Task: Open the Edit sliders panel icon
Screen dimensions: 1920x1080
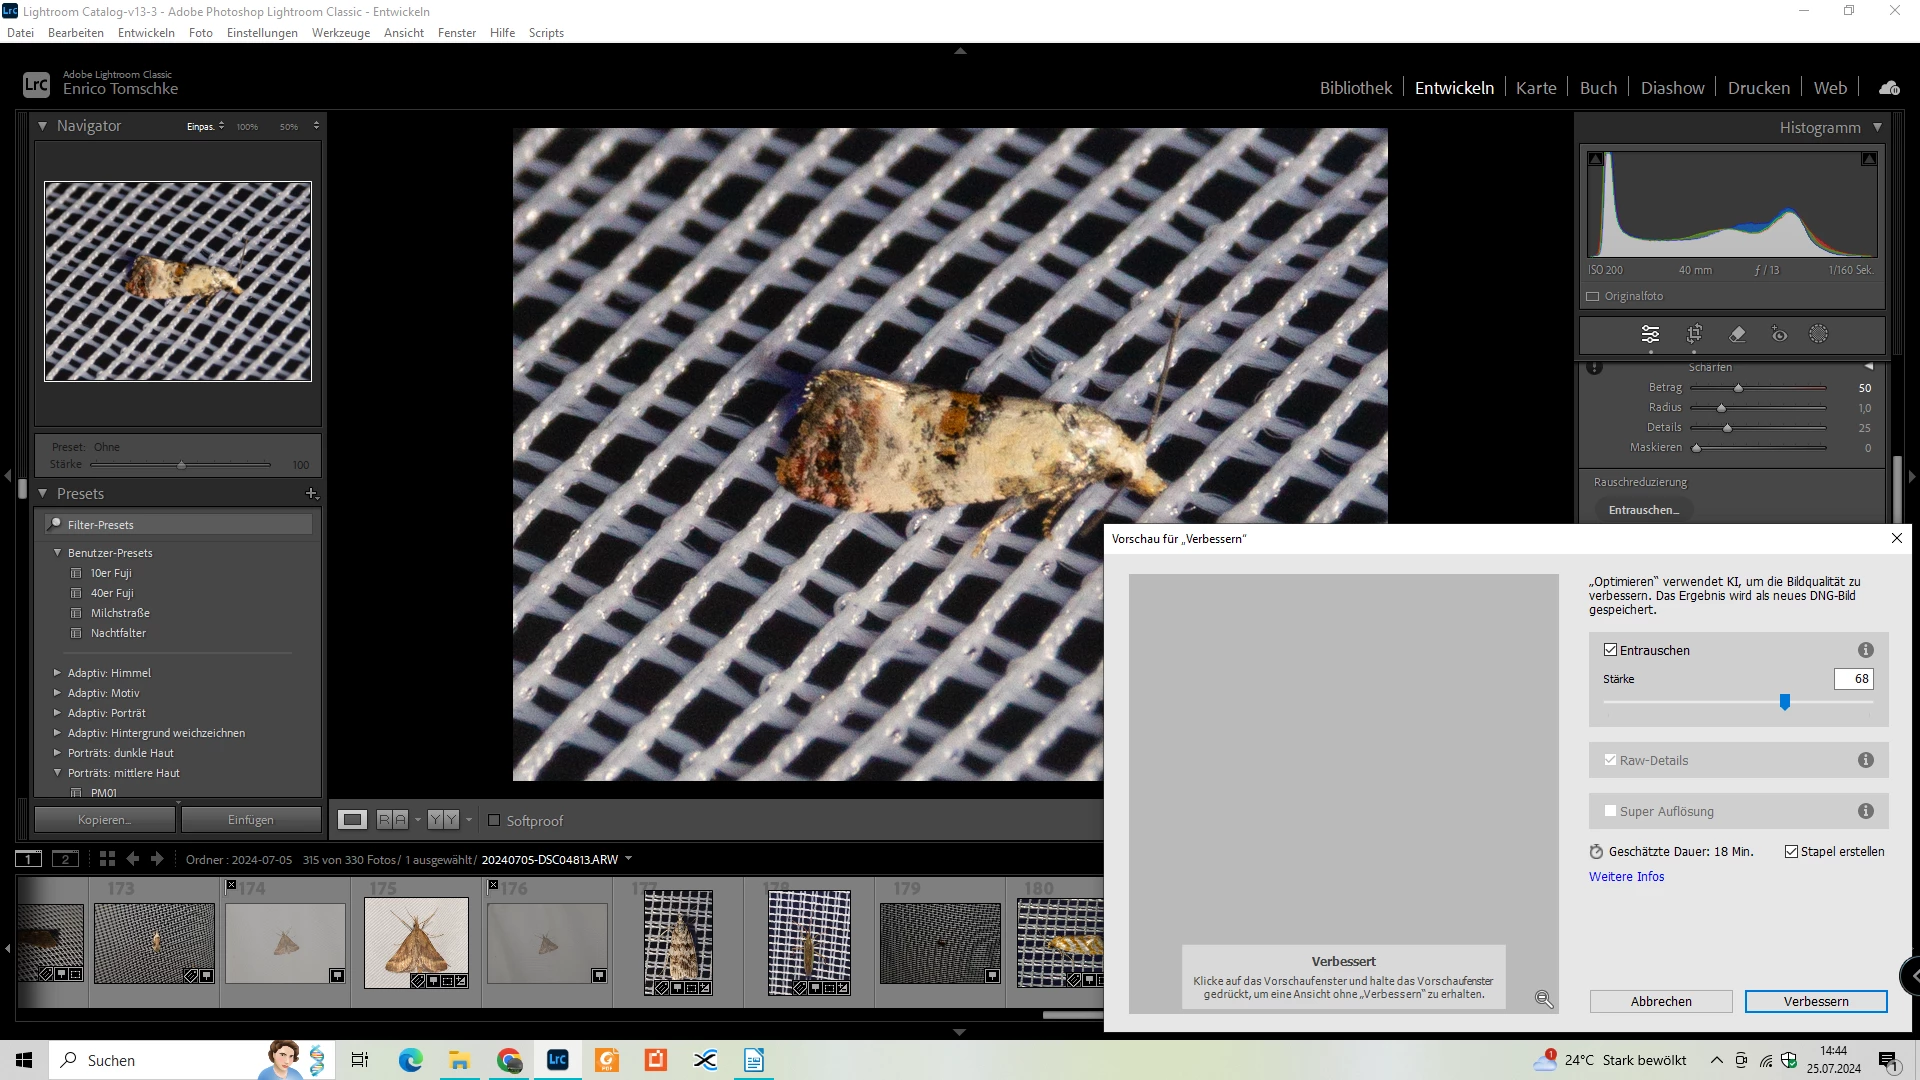Action: [1650, 334]
